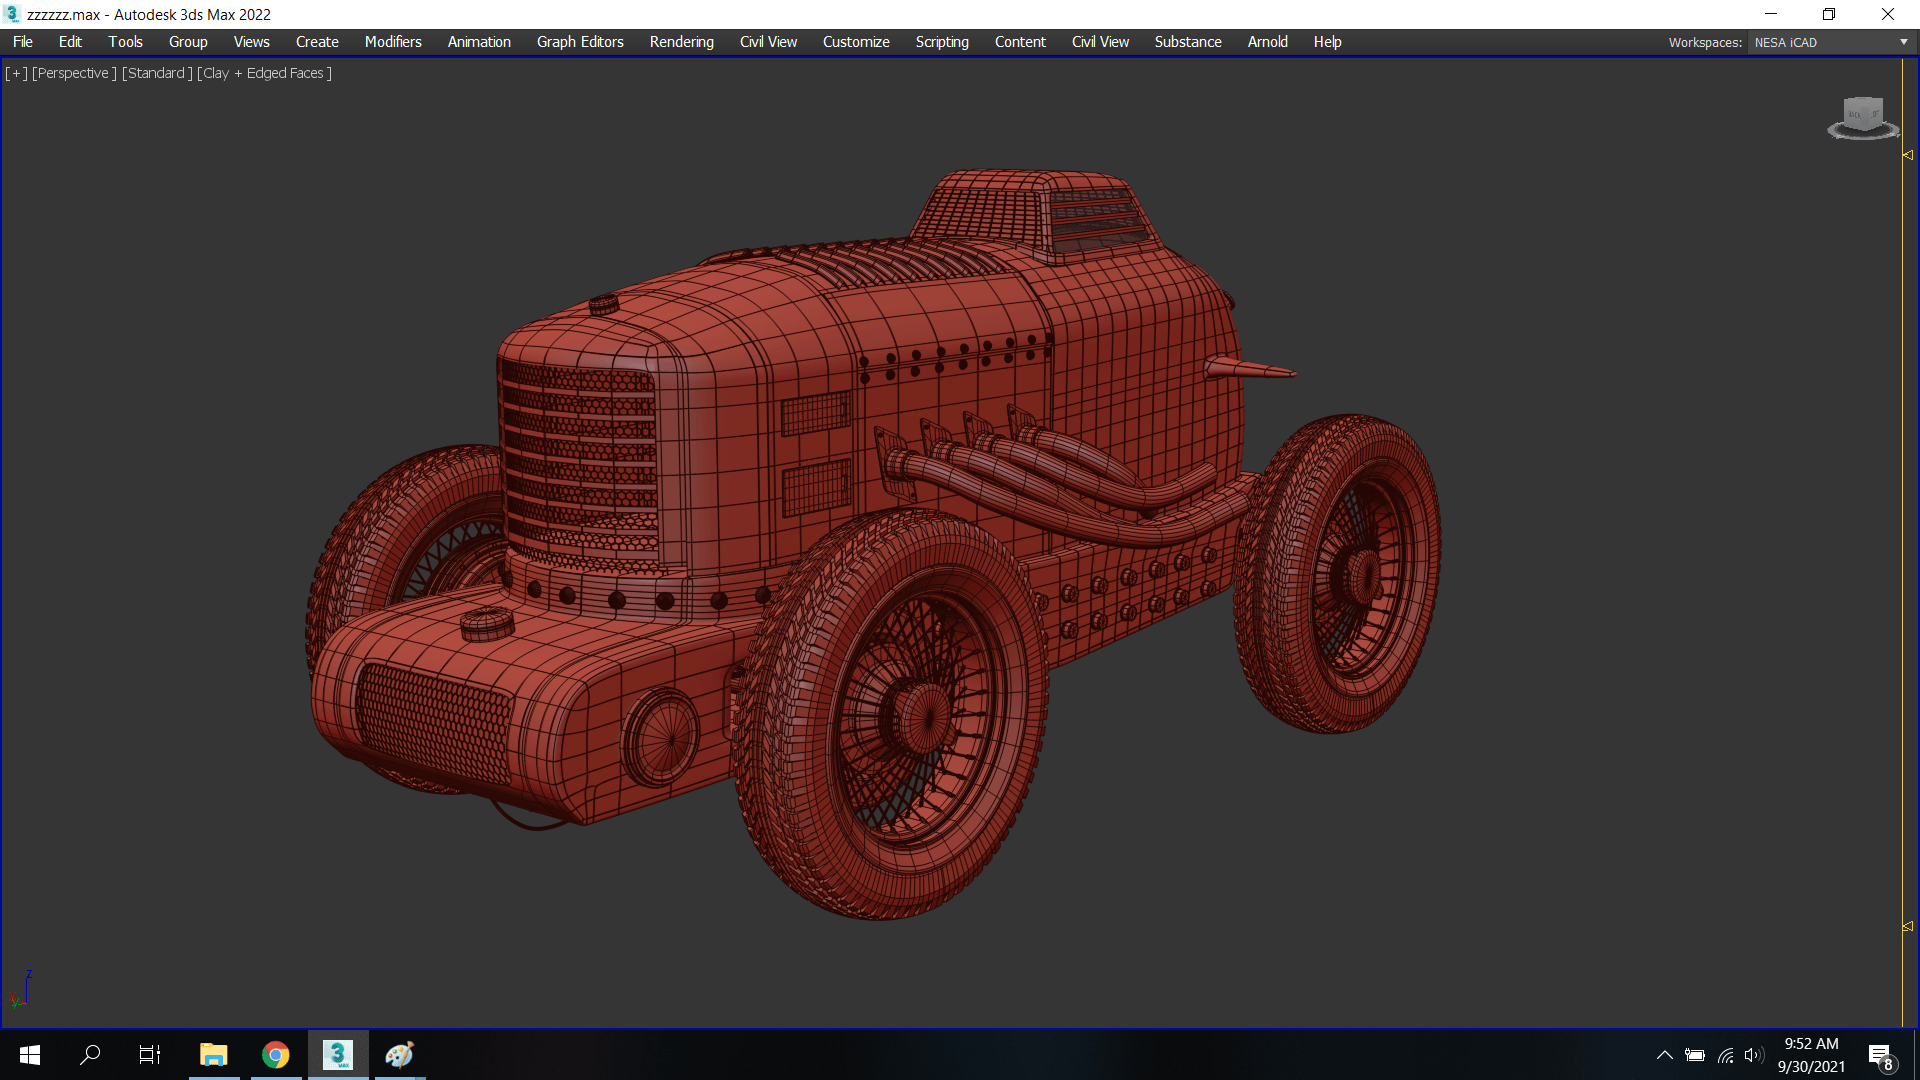Click the lower yellow panel expand arrow

[1908, 927]
